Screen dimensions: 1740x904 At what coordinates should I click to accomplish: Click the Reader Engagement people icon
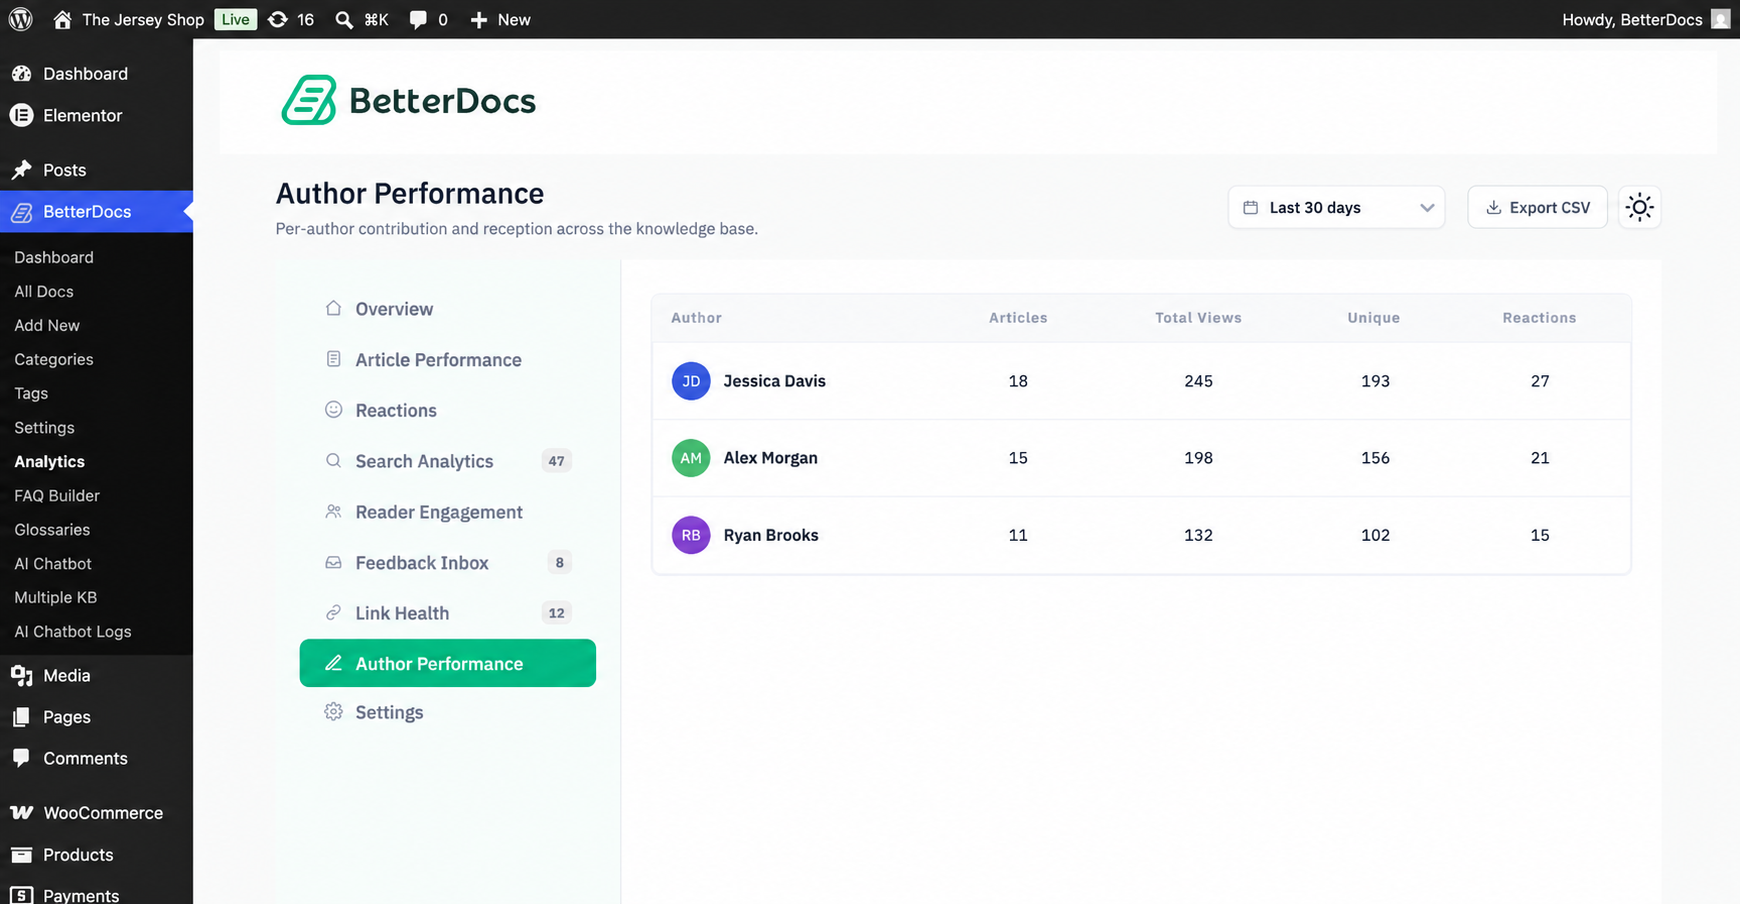pos(334,511)
